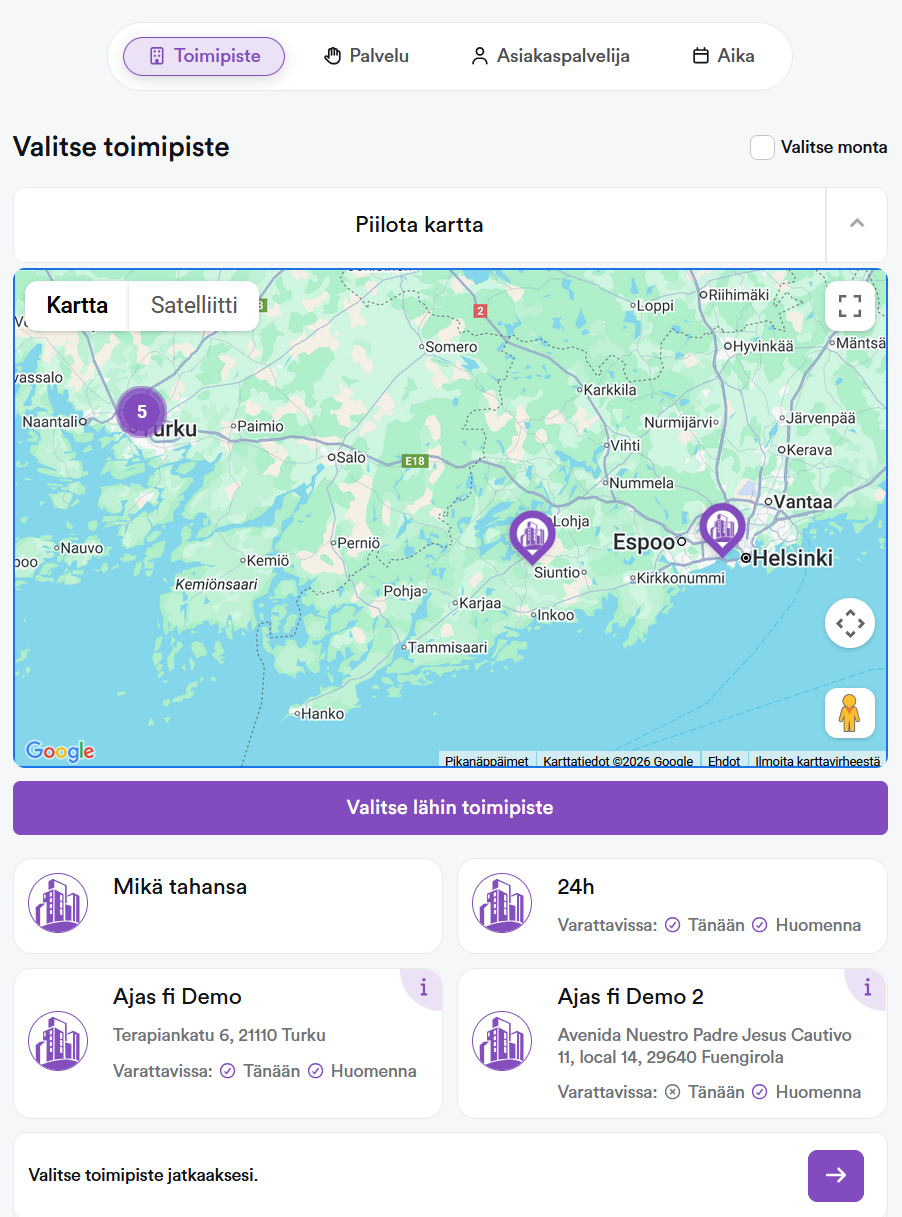Screen dimensions: 902x1217
Task: Select the location pin near Siuntio
Action: pyautogui.click(x=532, y=536)
